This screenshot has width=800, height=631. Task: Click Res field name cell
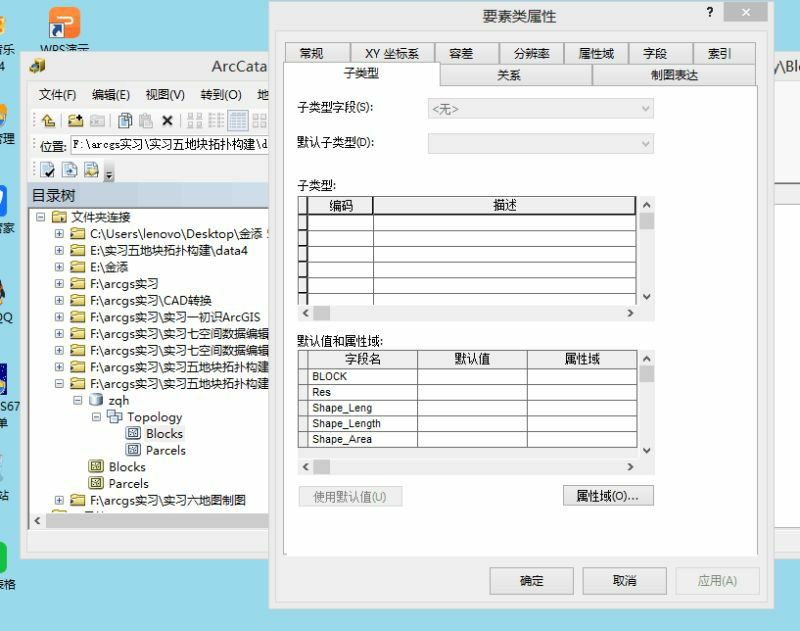(363, 392)
